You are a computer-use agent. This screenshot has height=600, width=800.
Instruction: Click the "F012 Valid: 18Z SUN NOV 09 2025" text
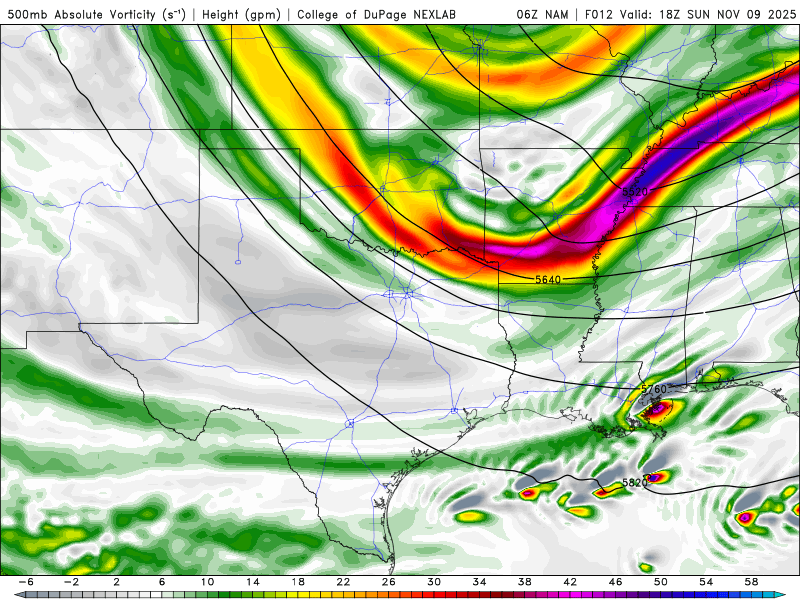690,15
